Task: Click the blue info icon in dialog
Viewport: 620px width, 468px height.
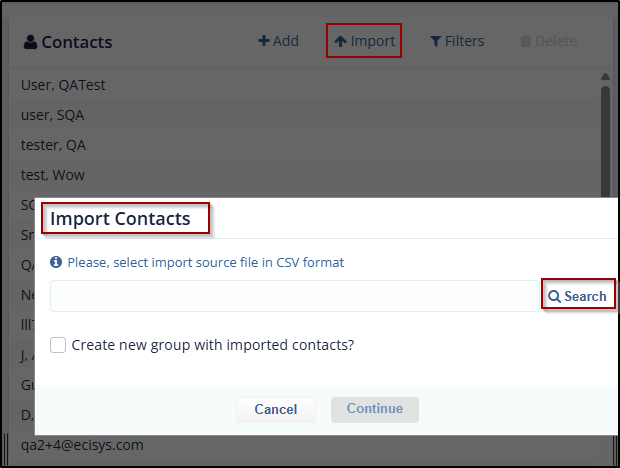Action: click(56, 263)
